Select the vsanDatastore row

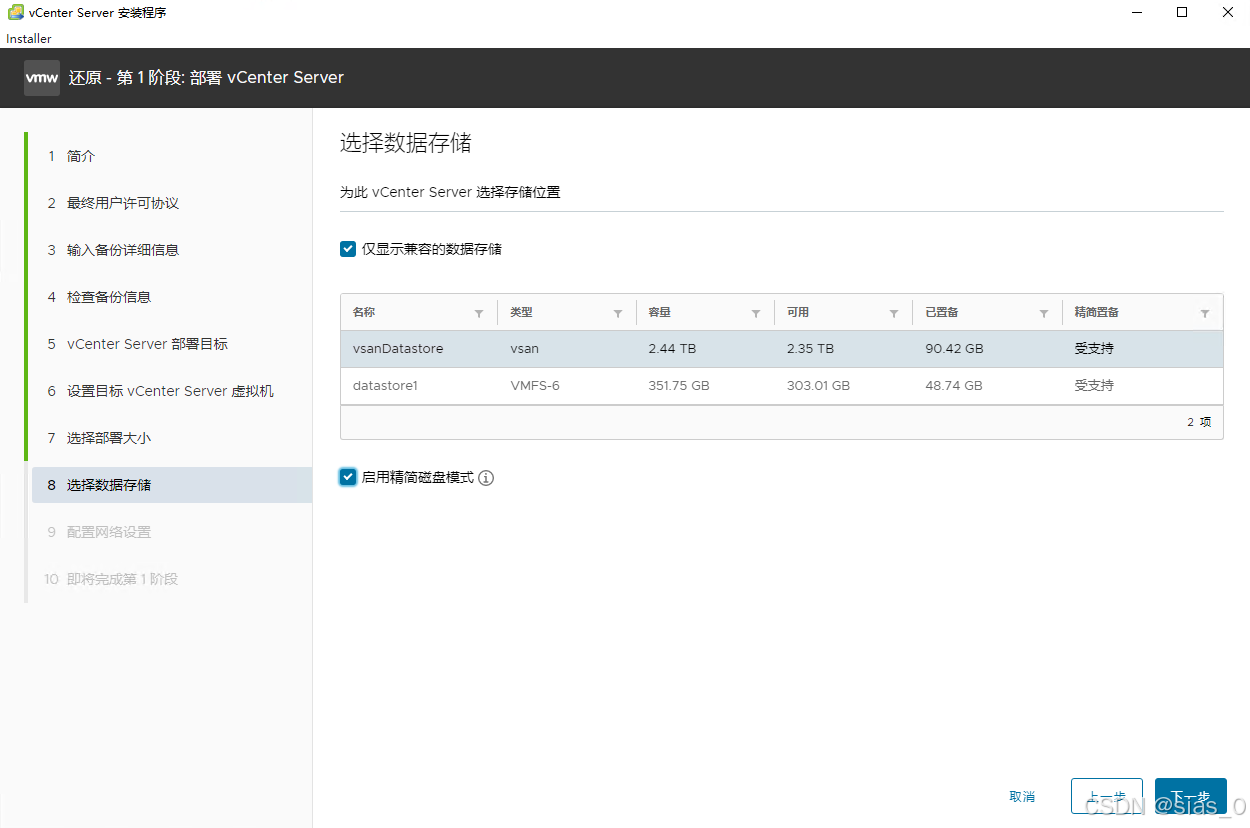pyautogui.click(x=782, y=349)
